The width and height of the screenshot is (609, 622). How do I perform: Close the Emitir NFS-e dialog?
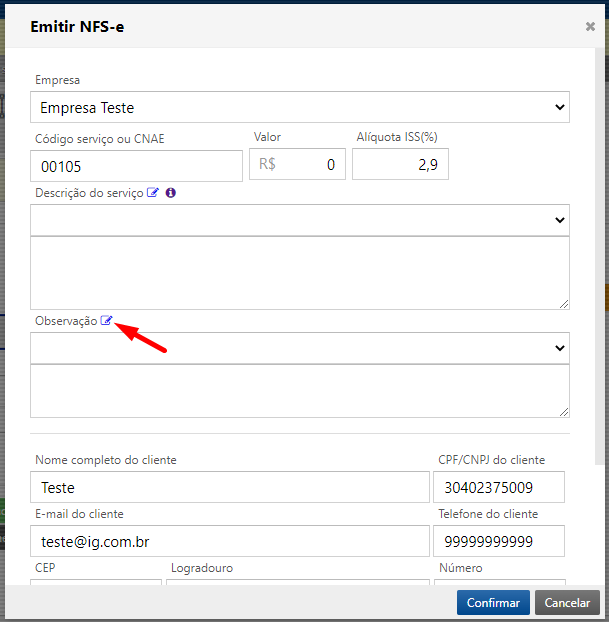click(590, 27)
